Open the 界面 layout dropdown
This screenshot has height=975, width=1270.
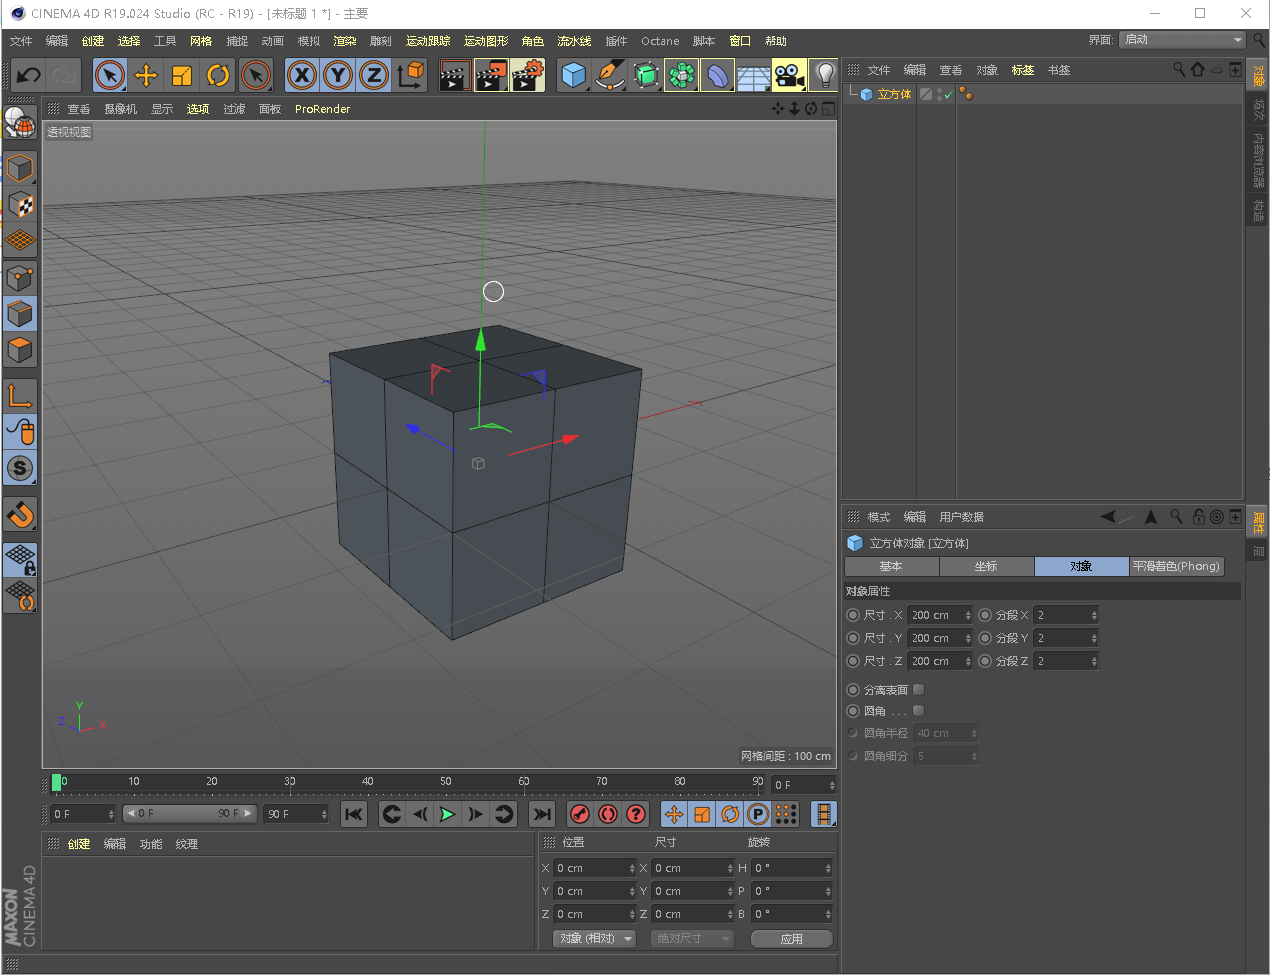[1182, 40]
